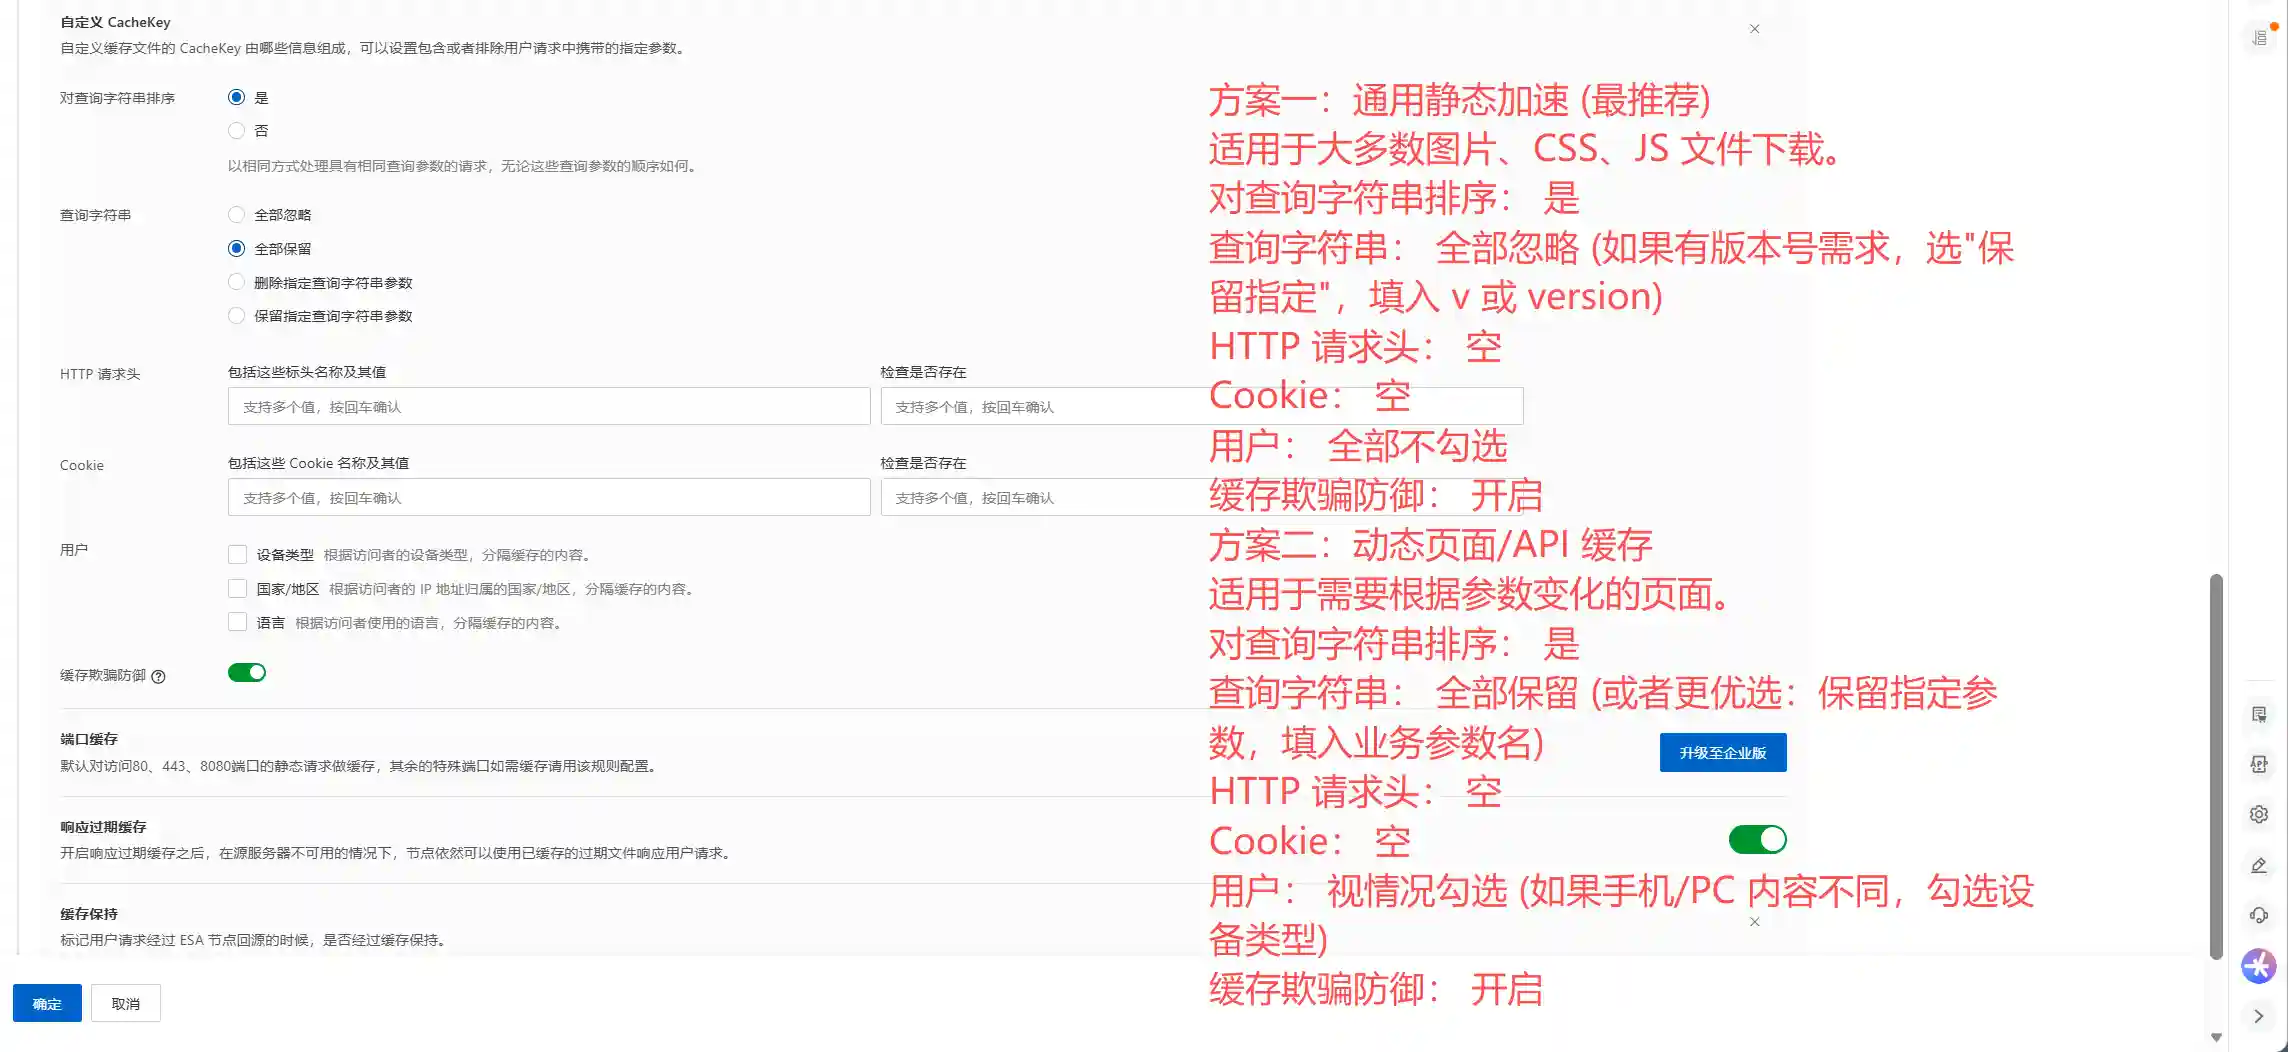The height and width of the screenshot is (1052, 2288).
Task: Choose 保留指定查询字符串参数 option
Action: pos(236,315)
